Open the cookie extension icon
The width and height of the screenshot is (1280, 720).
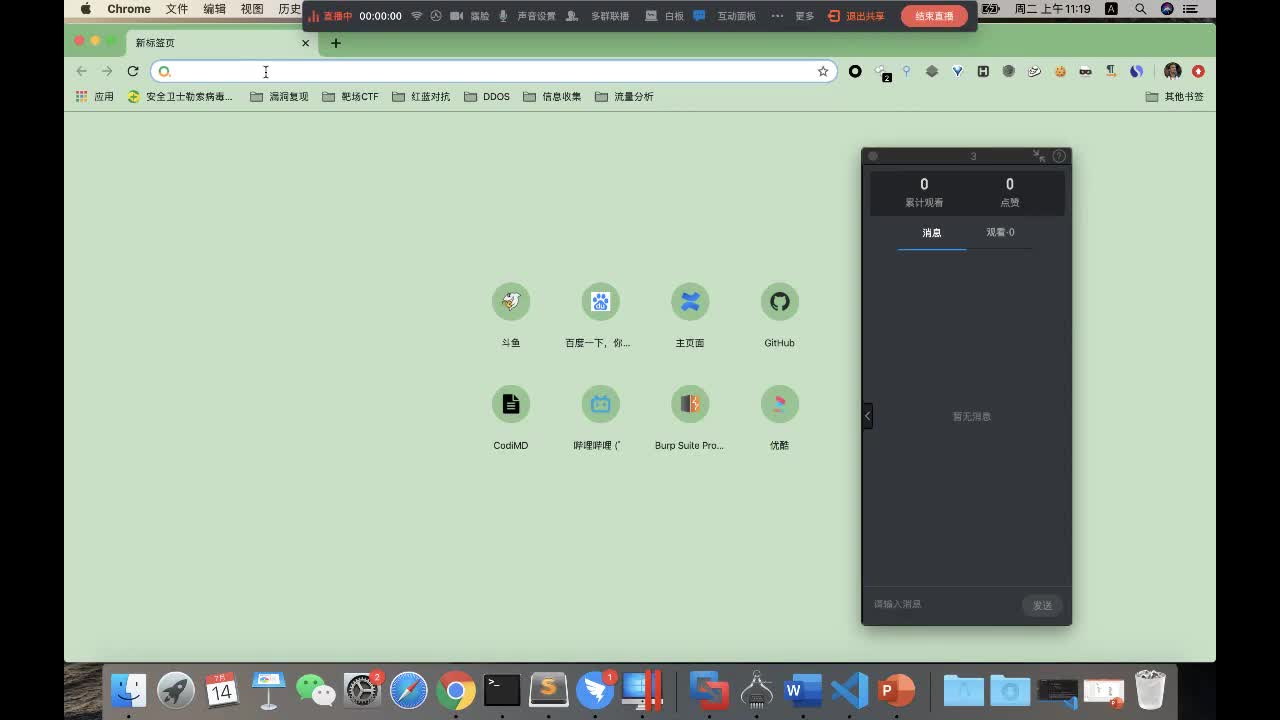pyautogui.click(x=1060, y=71)
